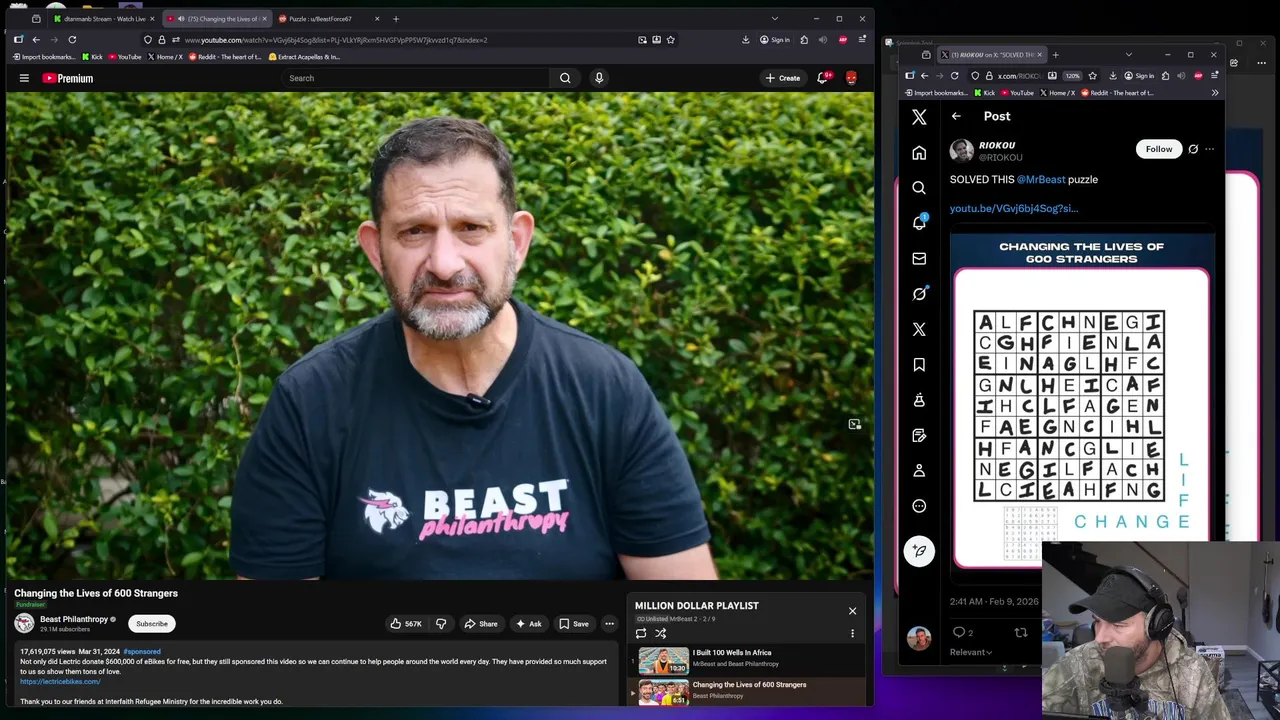The height and width of the screenshot is (720, 1280).
Task: Focus the YouTube search field
Action: coord(415,78)
